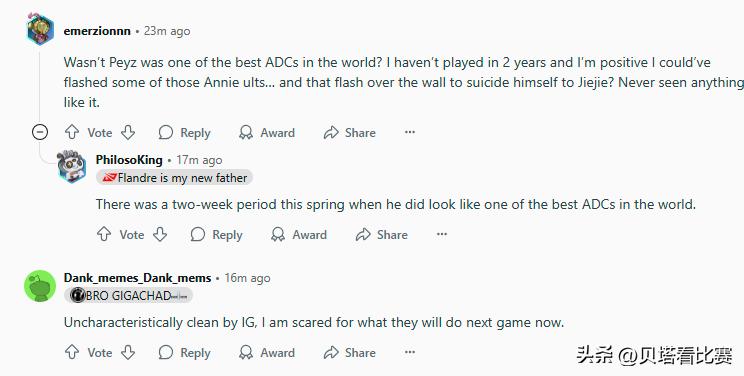The image size is (744, 376).
Task: Open PhilosoKing's profile via username
Action: [x=129, y=160]
